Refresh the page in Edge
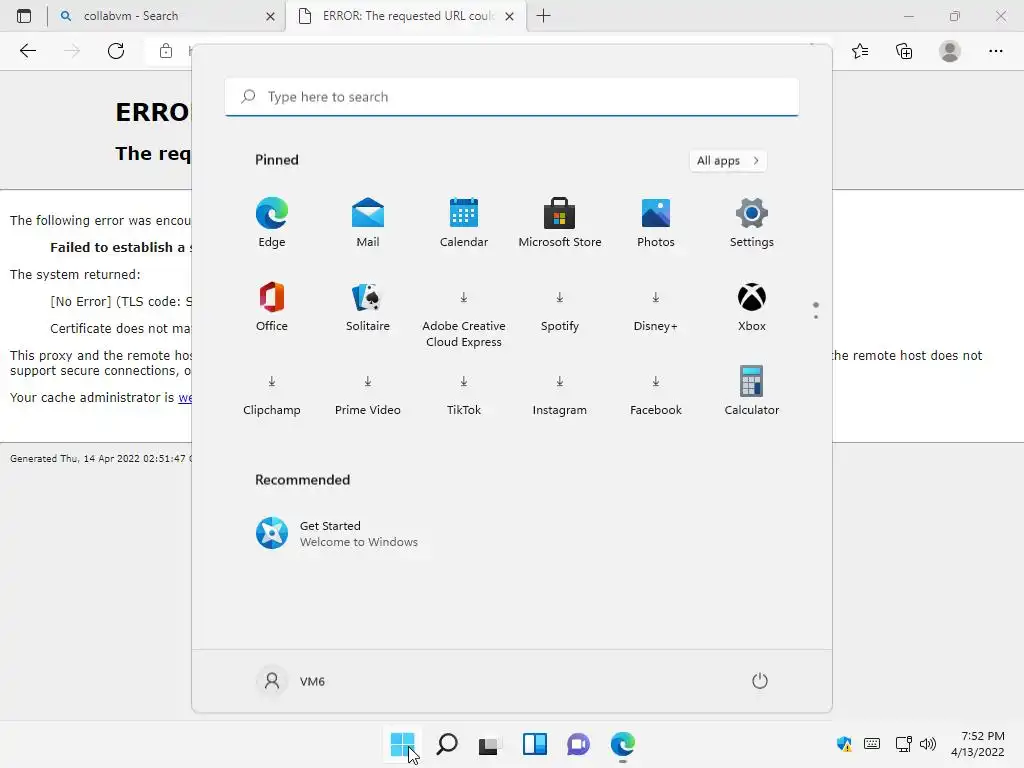 point(116,51)
